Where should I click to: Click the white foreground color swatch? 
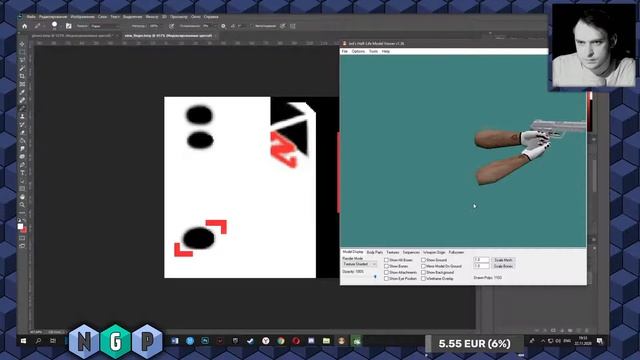coord(20,226)
